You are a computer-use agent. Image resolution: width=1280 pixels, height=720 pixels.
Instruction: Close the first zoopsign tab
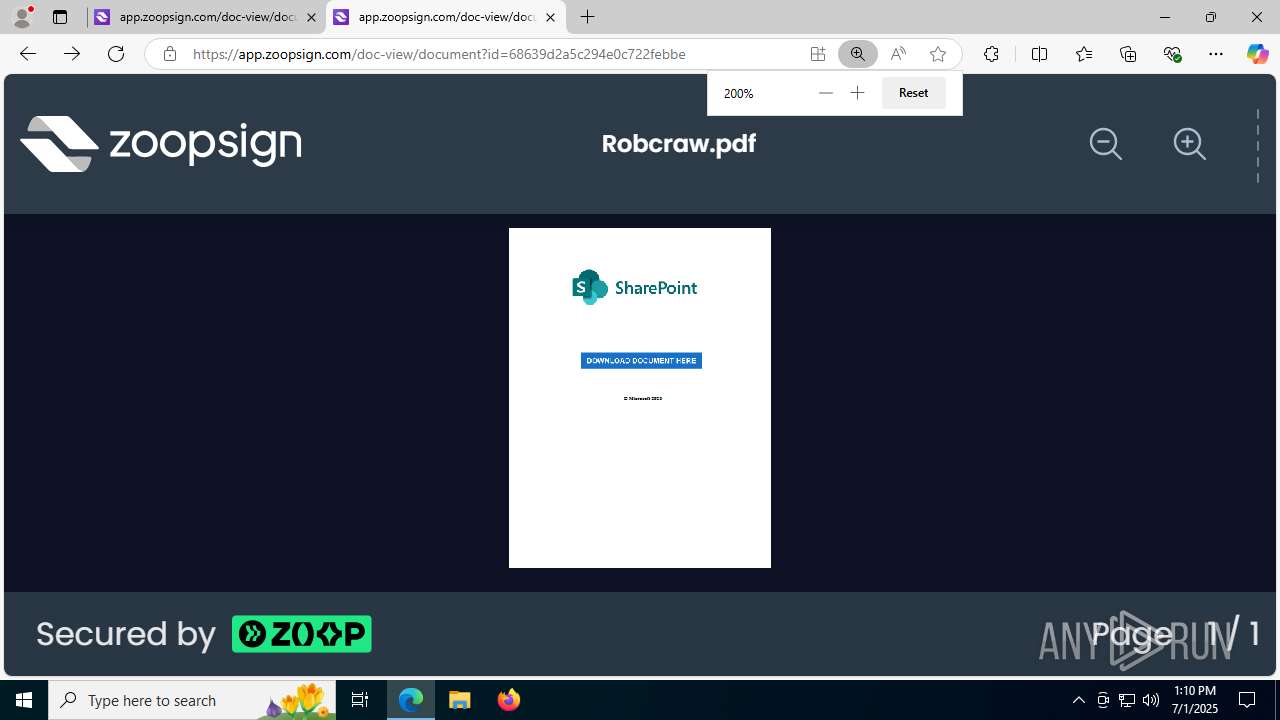(x=311, y=17)
